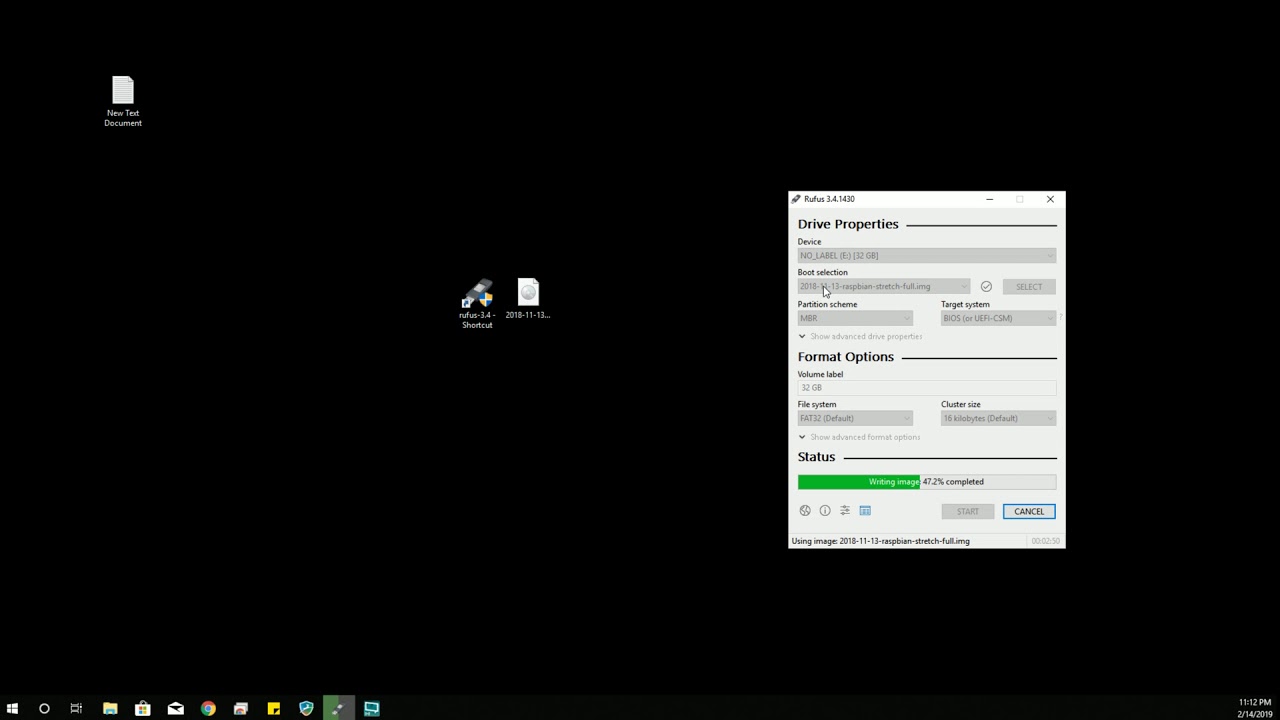Select the 2018-11-13 image file on desktop
Image resolution: width=1280 pixels, height=720 pixels.
(x=528, y=299)
